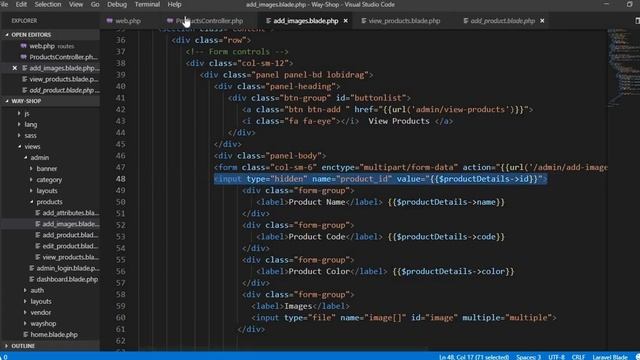Close the add_product.blade.php tab
The width and height of the screenshot is (640, 360).
click(x=542, y=21)
